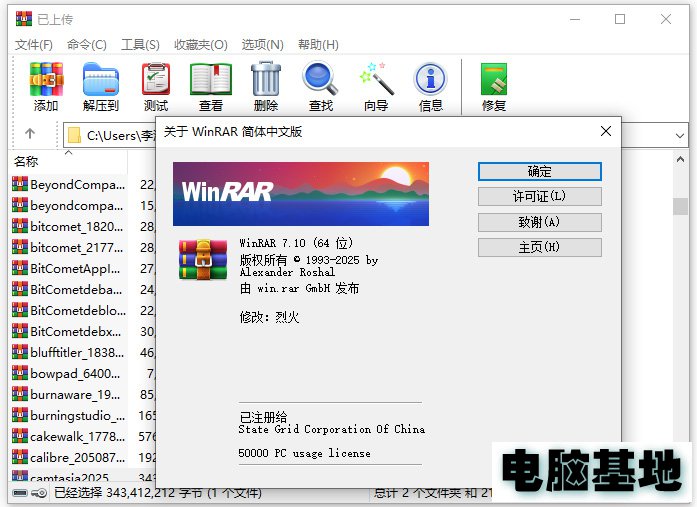Open the 收藏夹(O) menu

click(x=200, y=45)
